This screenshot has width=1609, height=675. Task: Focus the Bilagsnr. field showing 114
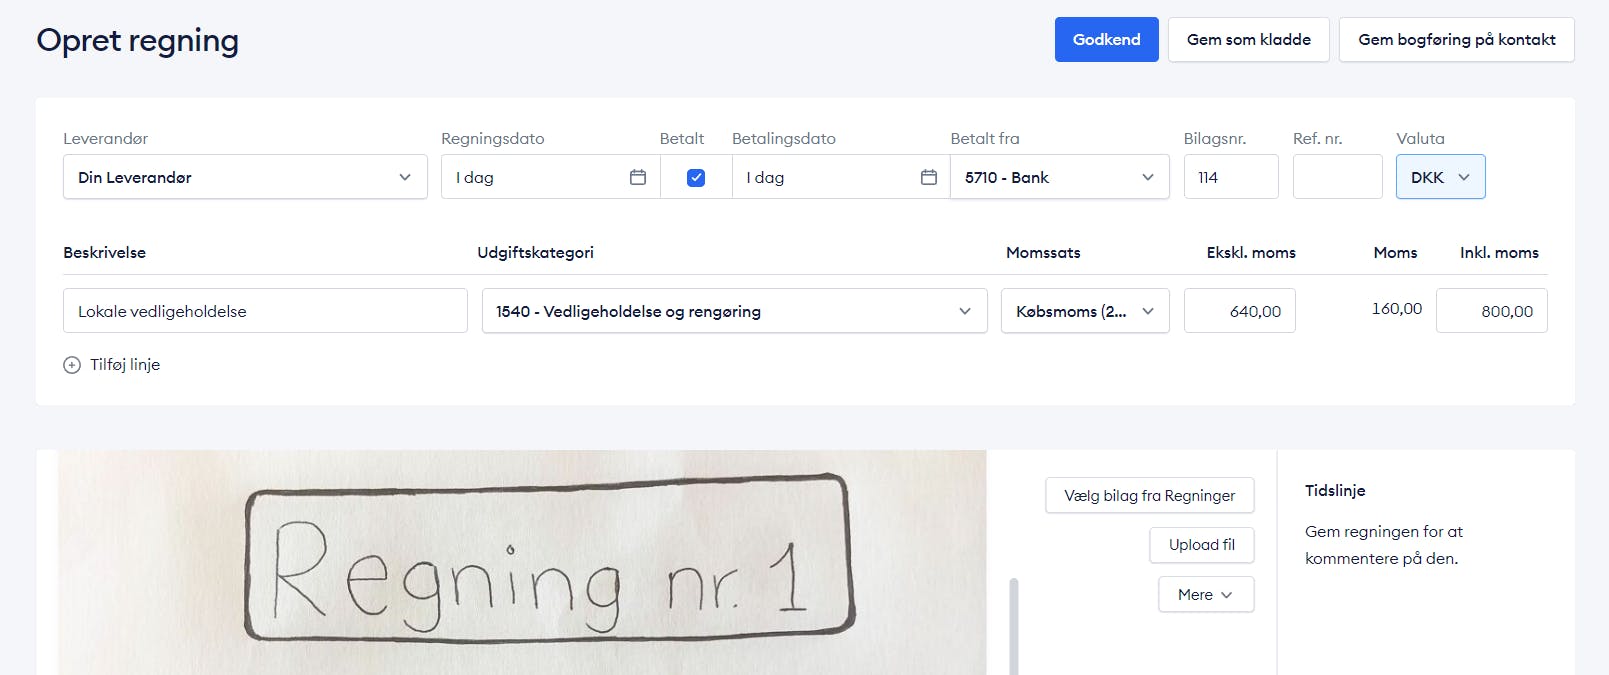1231,177
